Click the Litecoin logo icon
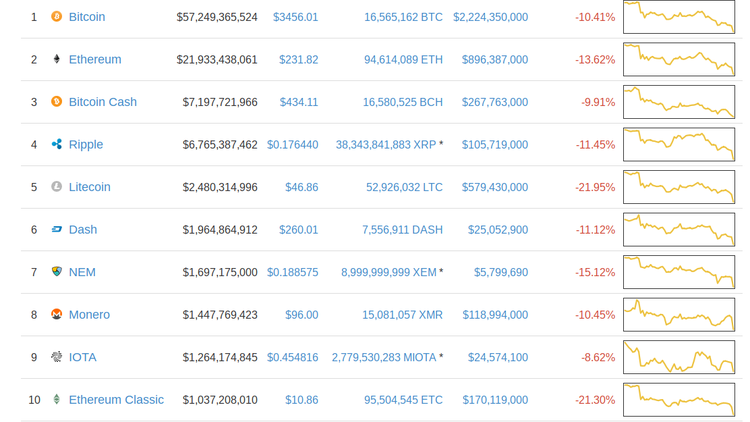This screenshot has height=422, width=750. (57, 187)
